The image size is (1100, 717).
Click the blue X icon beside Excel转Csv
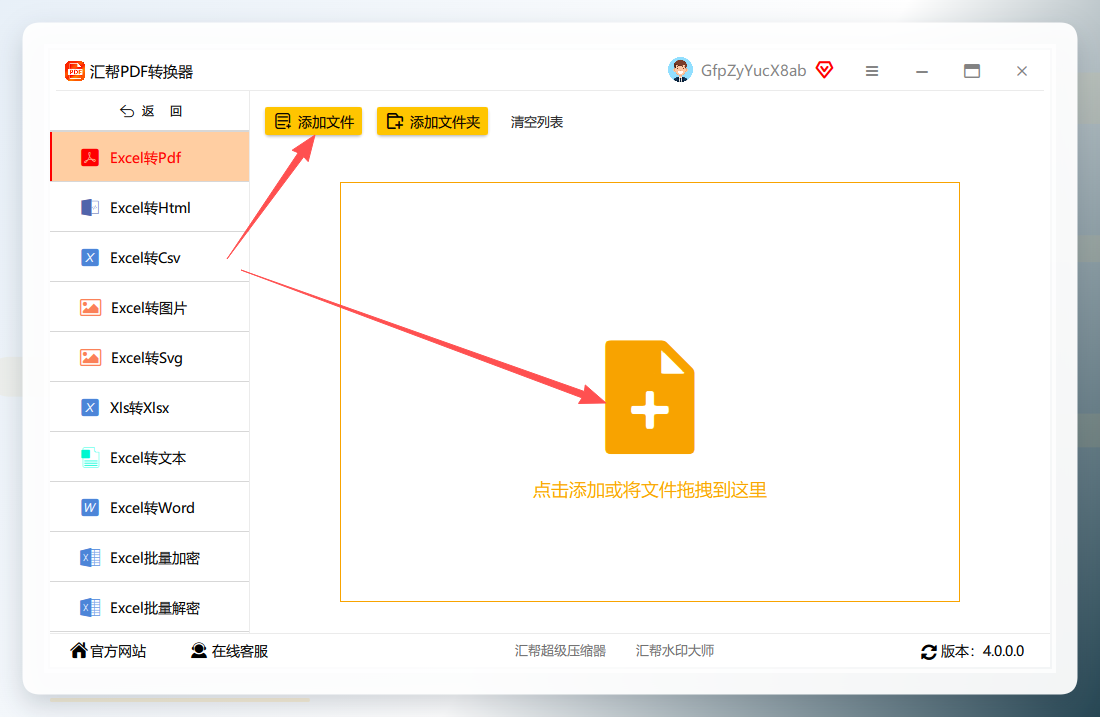[90, 257]
